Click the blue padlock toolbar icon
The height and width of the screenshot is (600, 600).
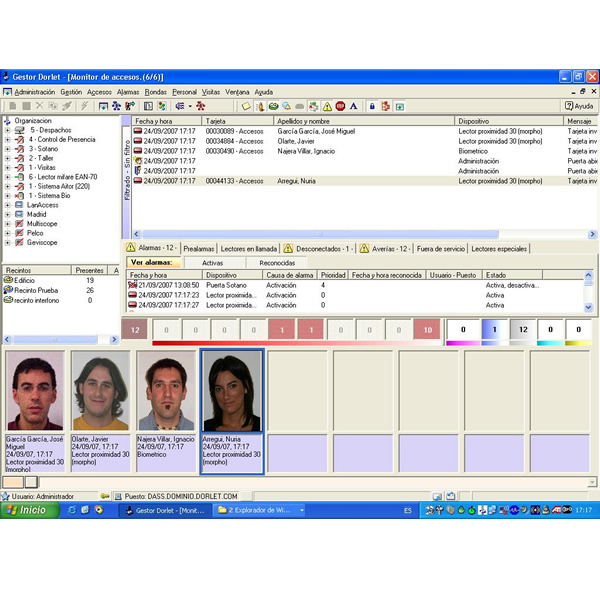point(372,106)
